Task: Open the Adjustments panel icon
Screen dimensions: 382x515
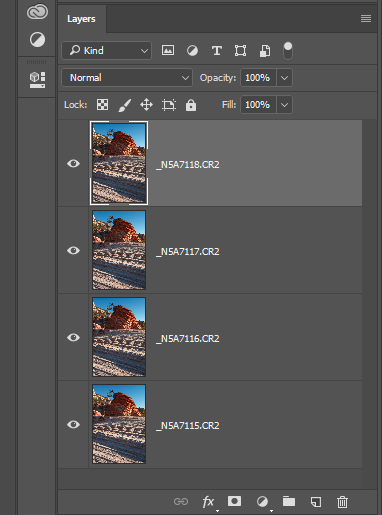Action: pyautogui.click(x=37, y=40)
